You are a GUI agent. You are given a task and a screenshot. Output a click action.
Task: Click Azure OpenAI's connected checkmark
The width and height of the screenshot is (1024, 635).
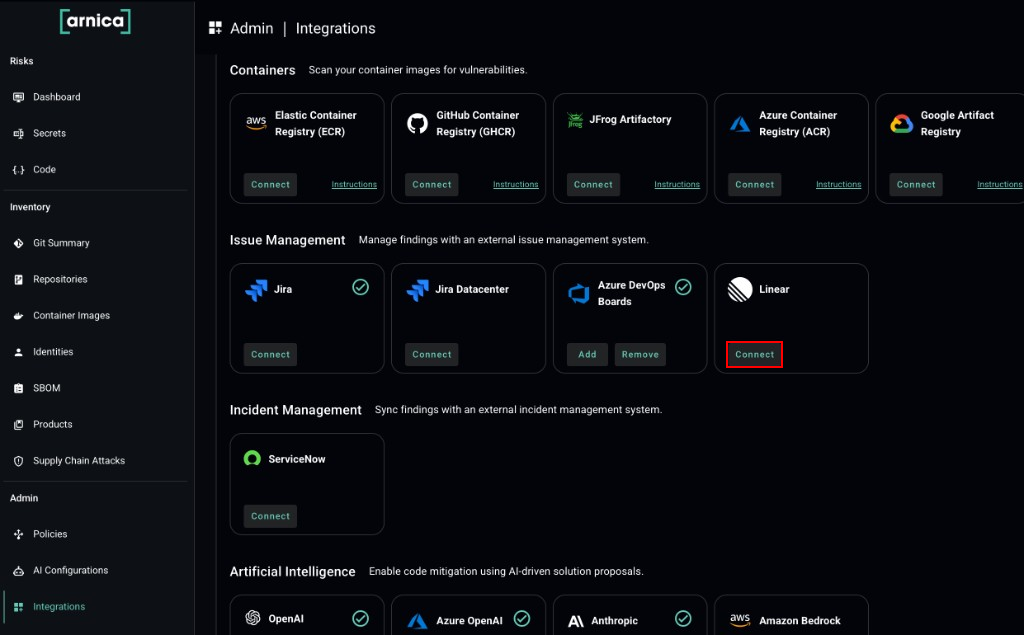522,618
